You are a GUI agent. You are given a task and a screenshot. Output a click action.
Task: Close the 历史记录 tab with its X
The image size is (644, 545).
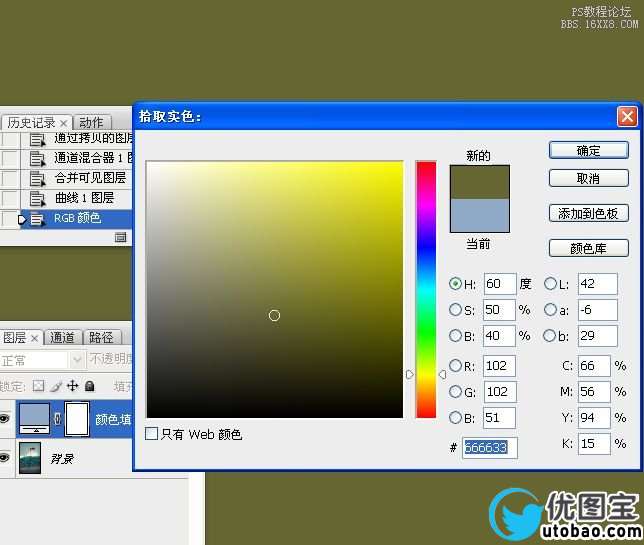tap(64, 123)
